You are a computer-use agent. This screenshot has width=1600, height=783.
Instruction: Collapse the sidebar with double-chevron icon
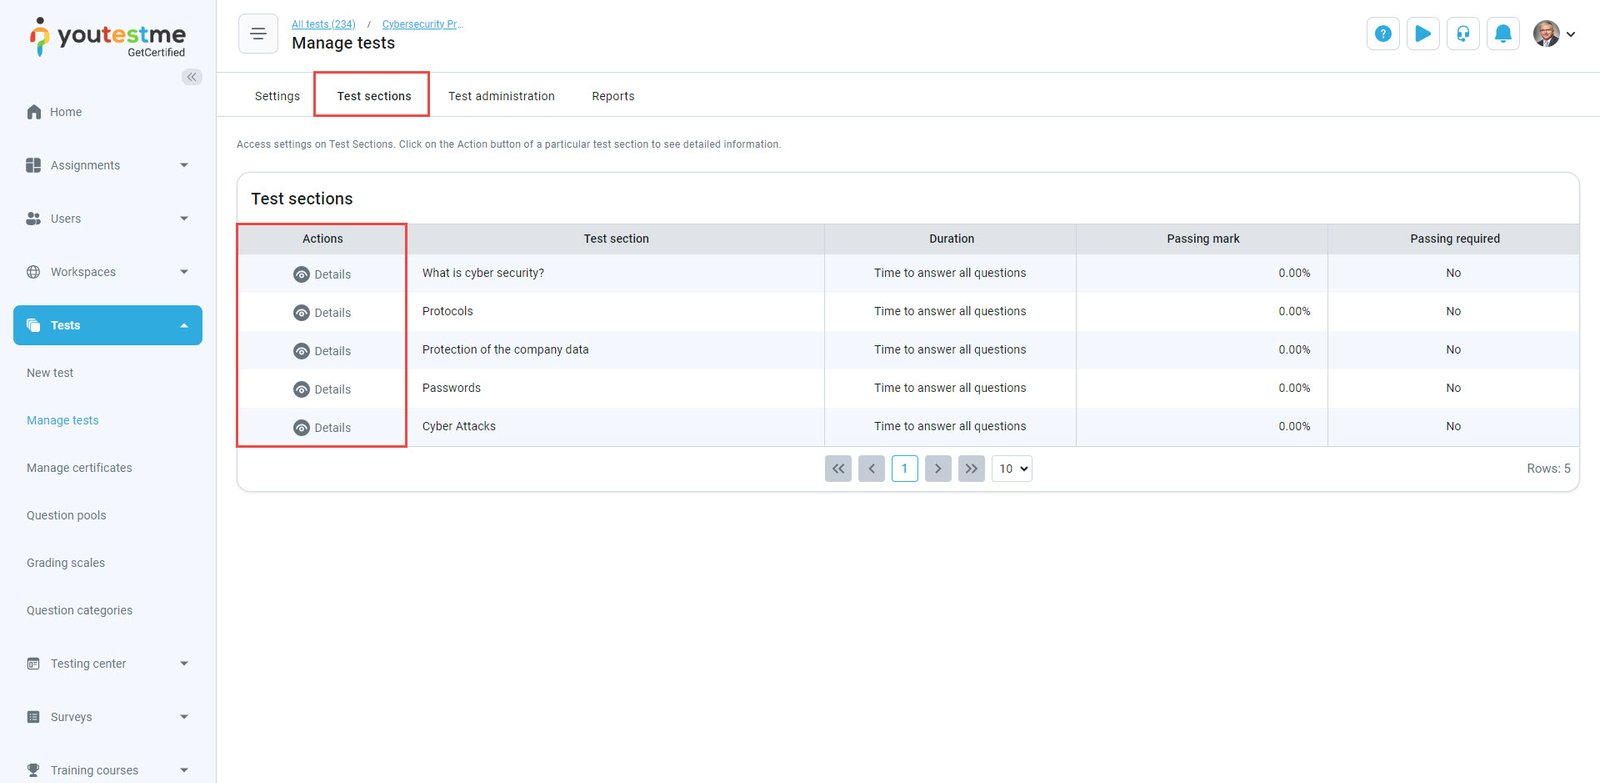point(191,77)
